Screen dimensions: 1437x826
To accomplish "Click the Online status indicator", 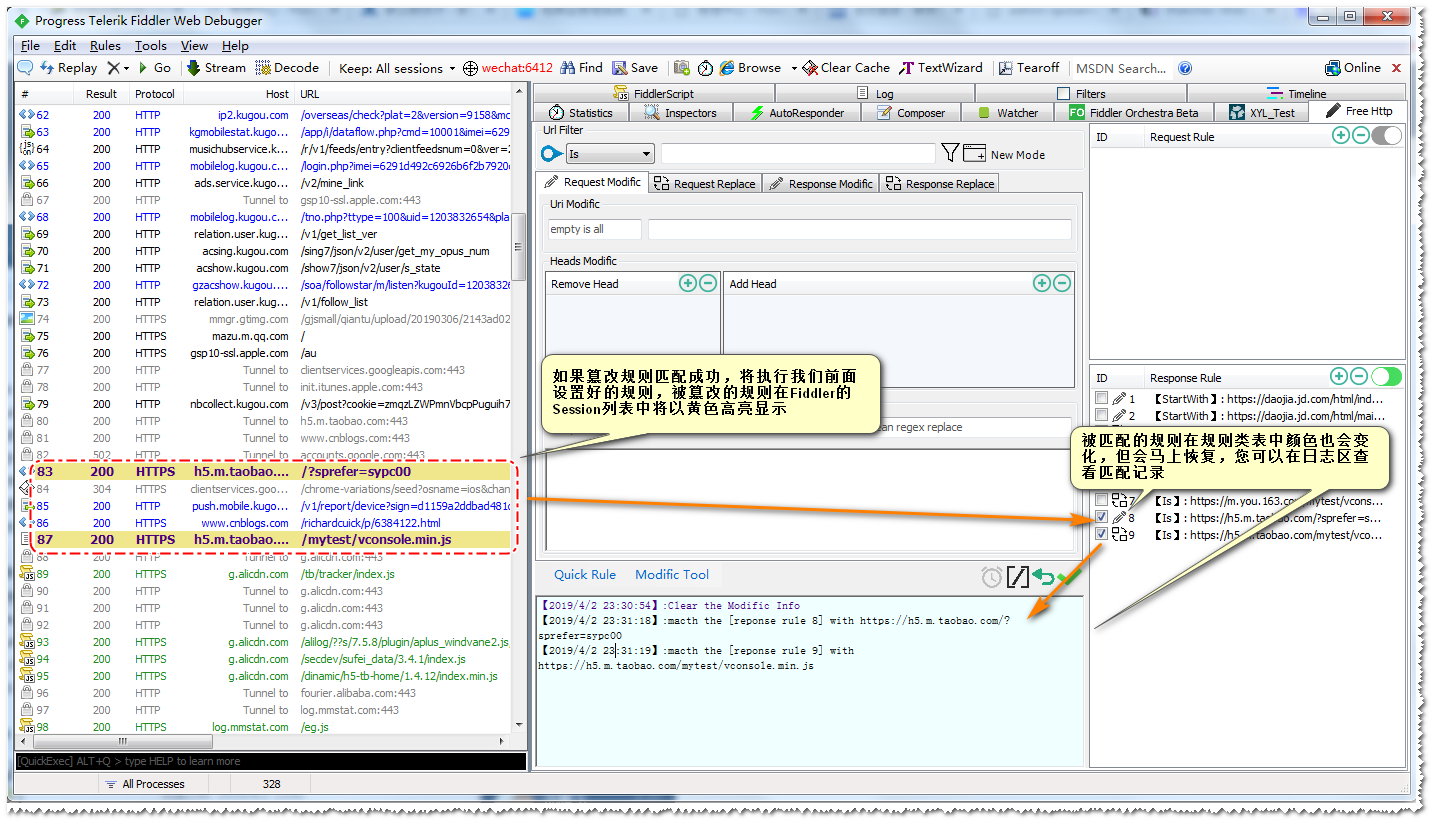I will click(x=1353, y=68).
